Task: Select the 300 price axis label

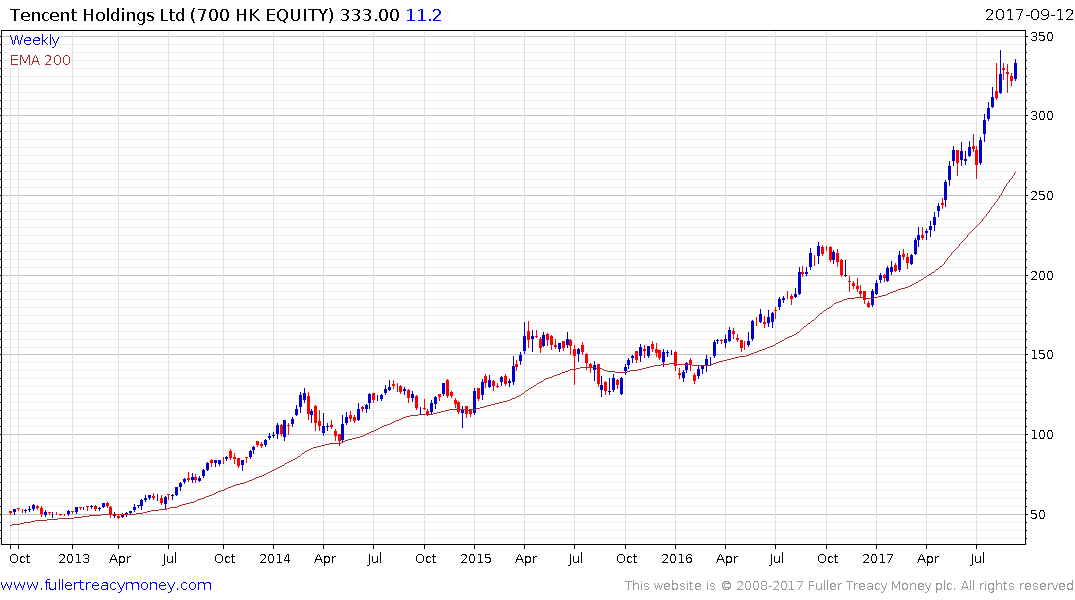Action: (x=1042, y=115)
